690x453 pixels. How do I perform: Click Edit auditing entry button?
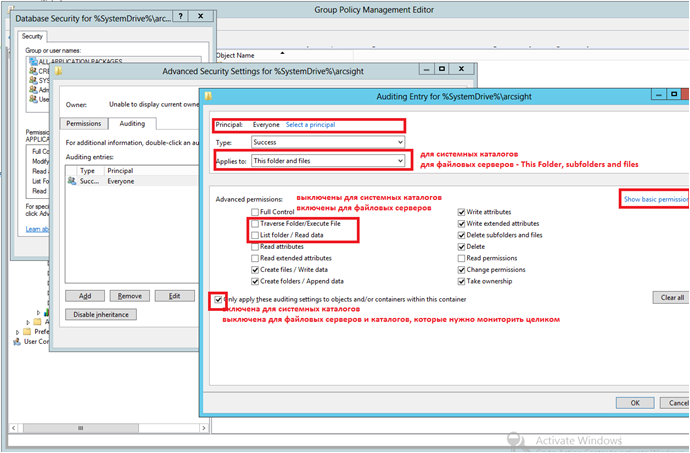[x=174, y=296]
